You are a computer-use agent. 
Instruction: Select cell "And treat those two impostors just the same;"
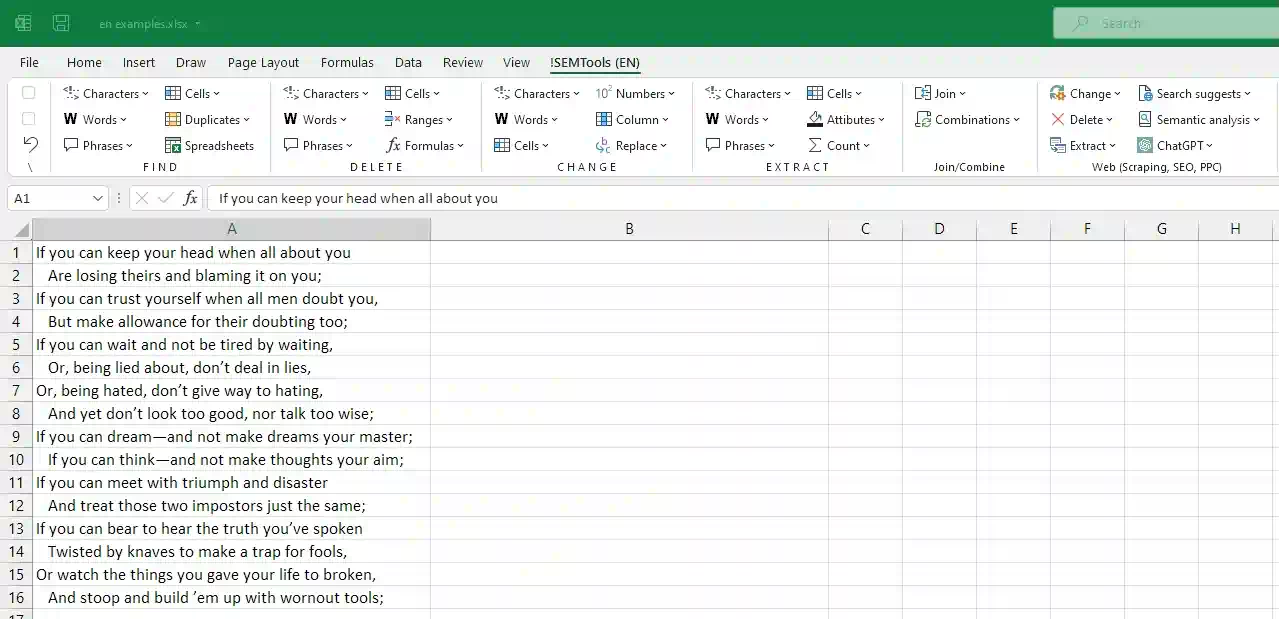pyautogui.click(x=232, y=505)
